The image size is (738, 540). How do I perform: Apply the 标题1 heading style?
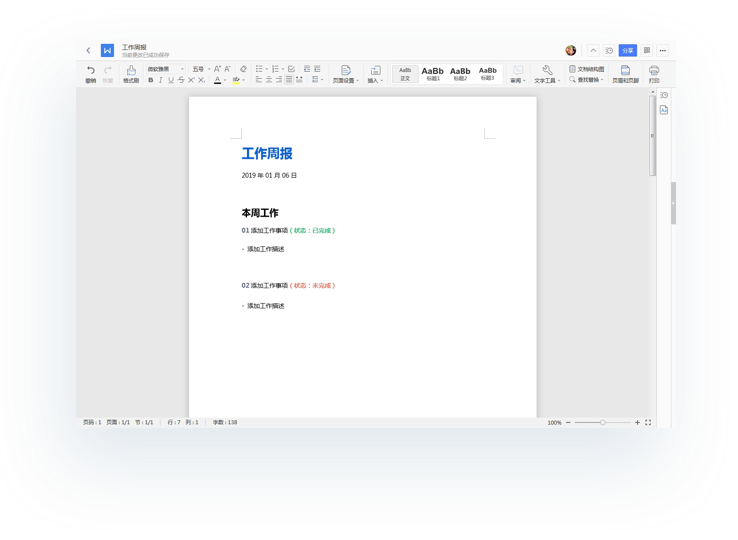point(432,73)
